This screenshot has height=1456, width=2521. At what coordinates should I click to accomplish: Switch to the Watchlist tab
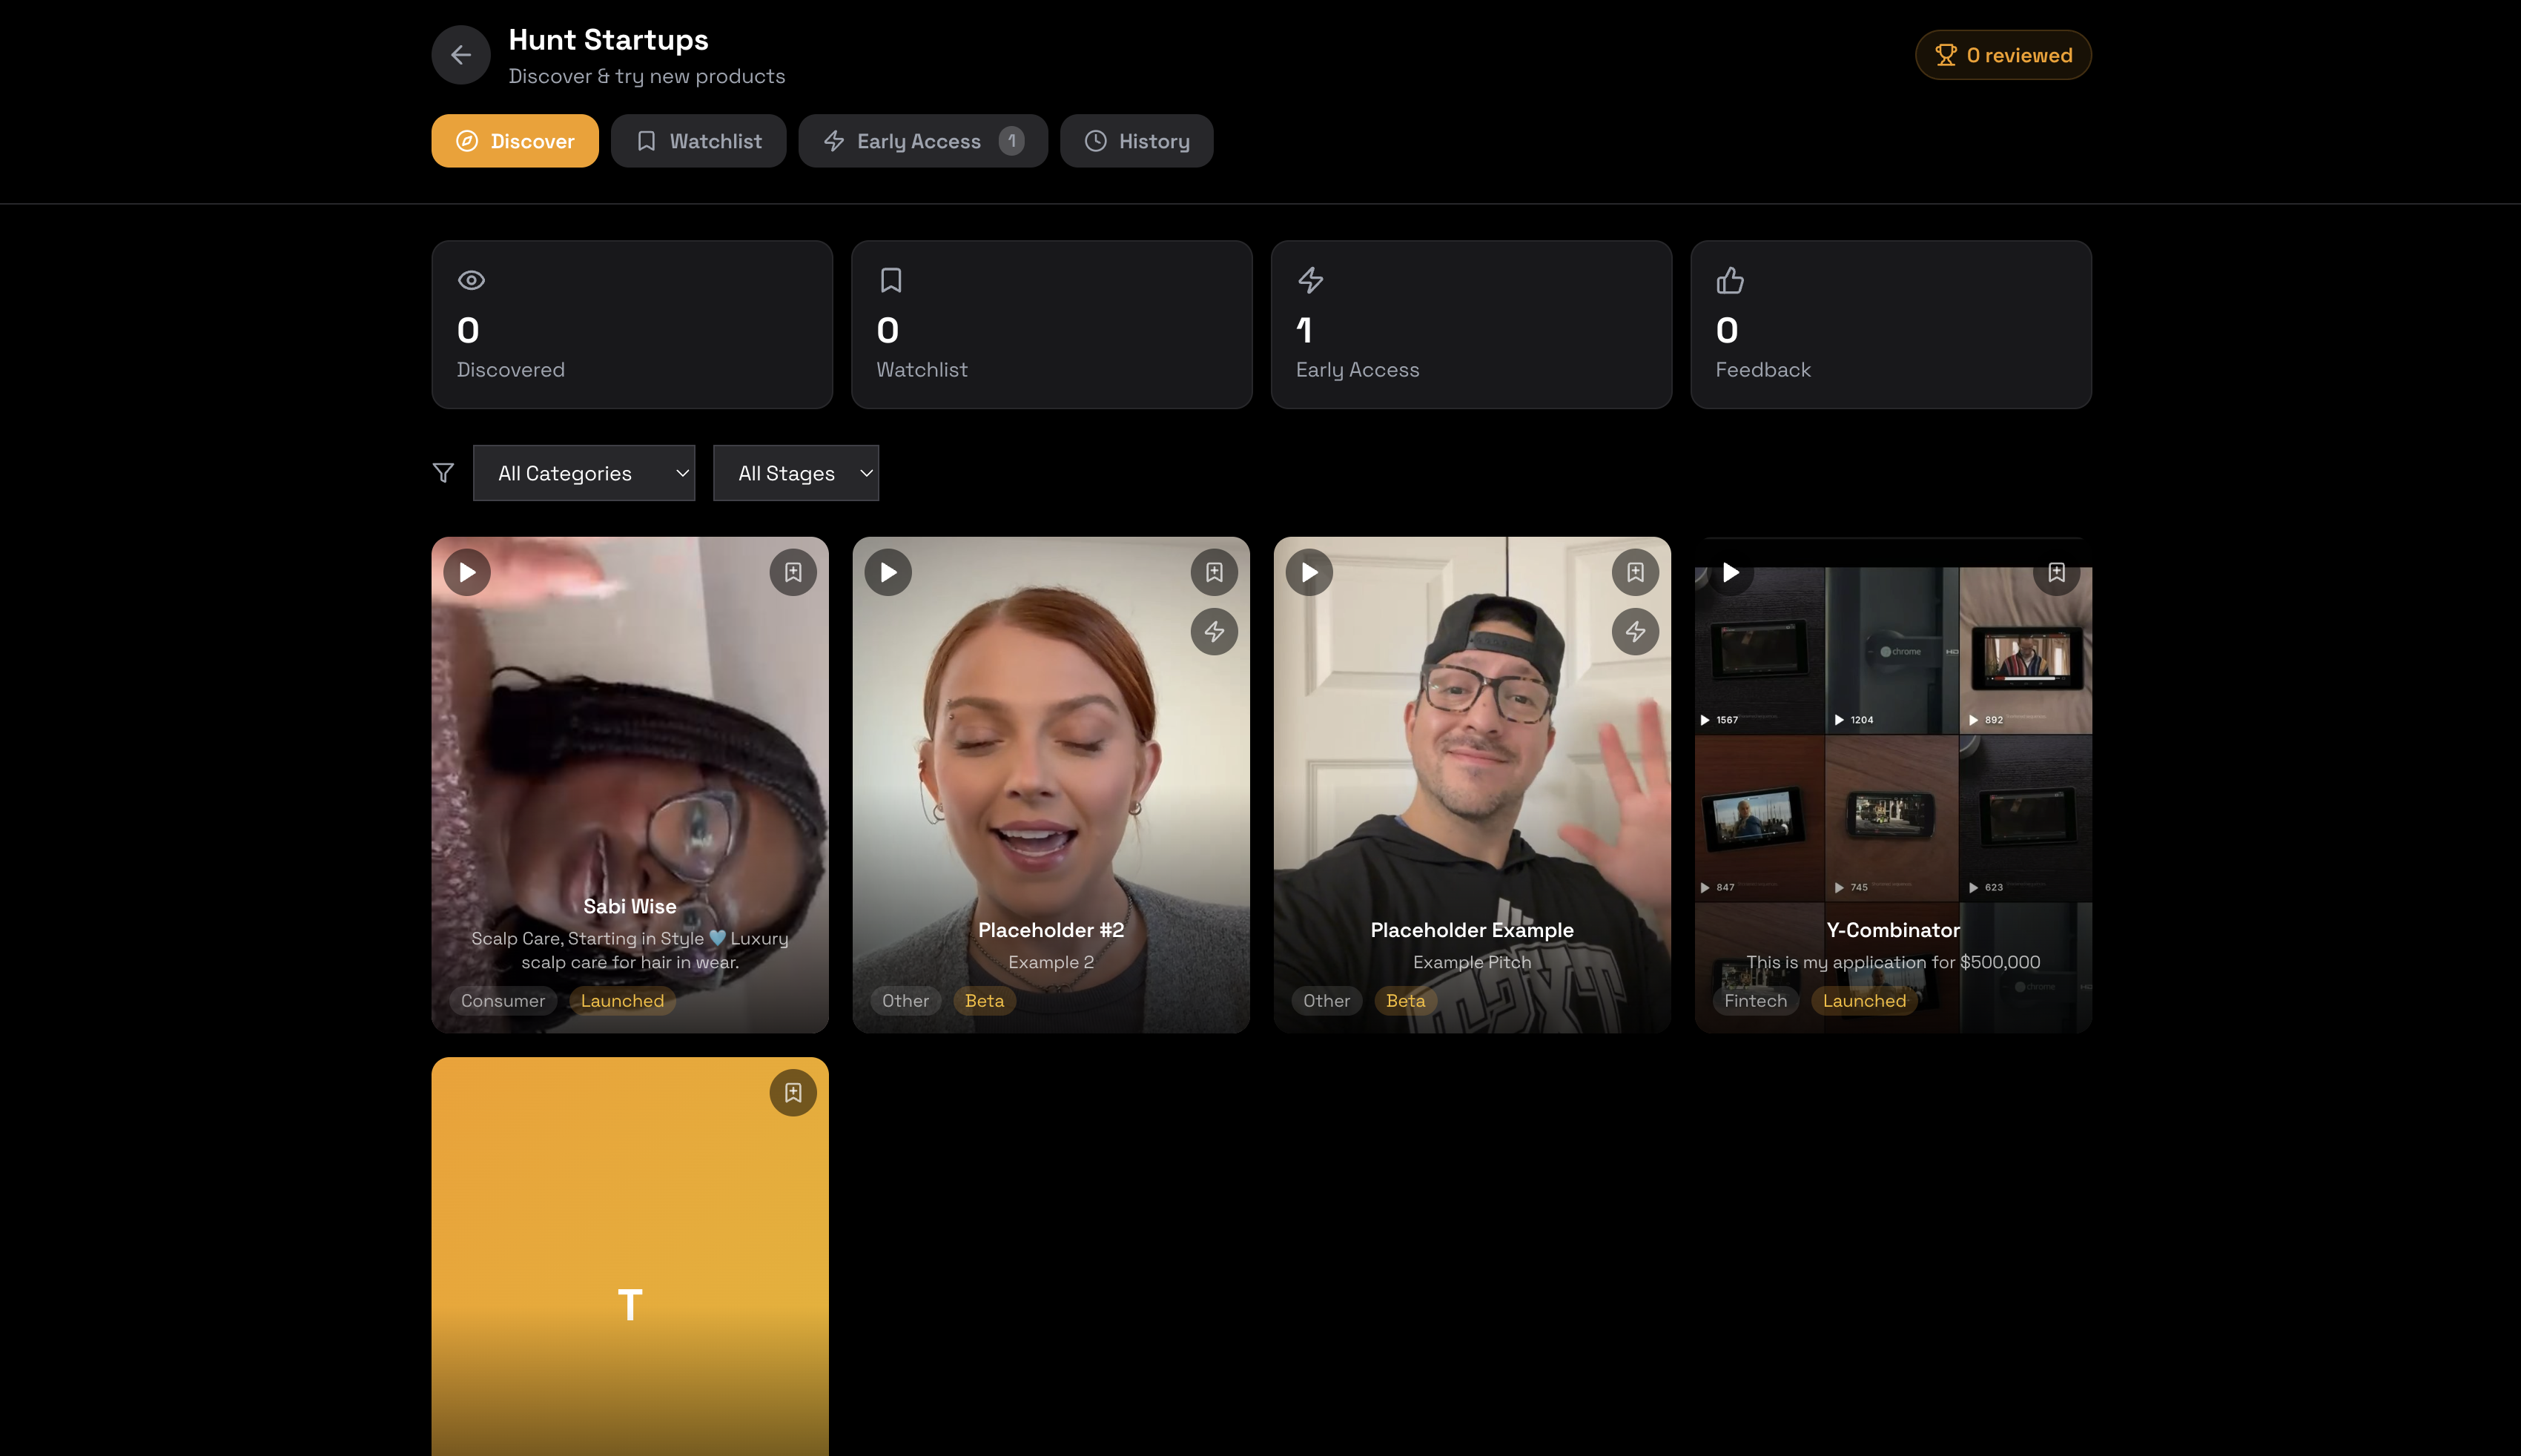point(698,140)
